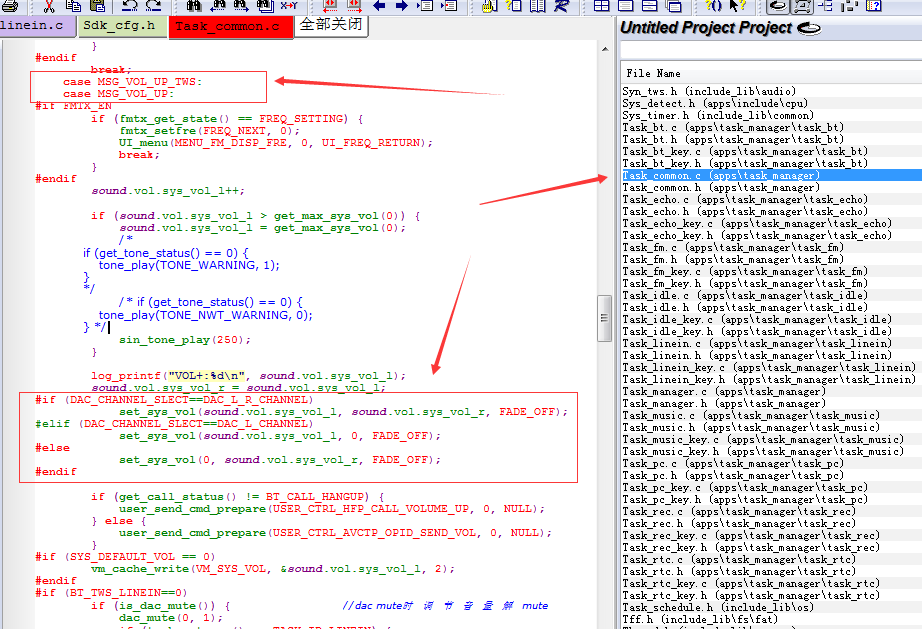This screenshot has height=629, width=922.
Task: Click the blue Go Back arrow
Action: click(x=379, y=6)
